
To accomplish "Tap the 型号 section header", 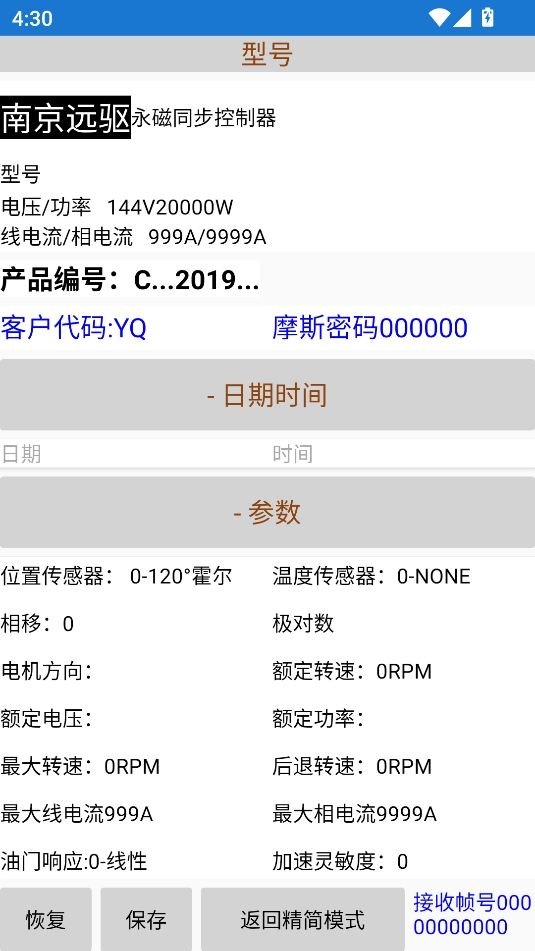I will pos(268,54).
